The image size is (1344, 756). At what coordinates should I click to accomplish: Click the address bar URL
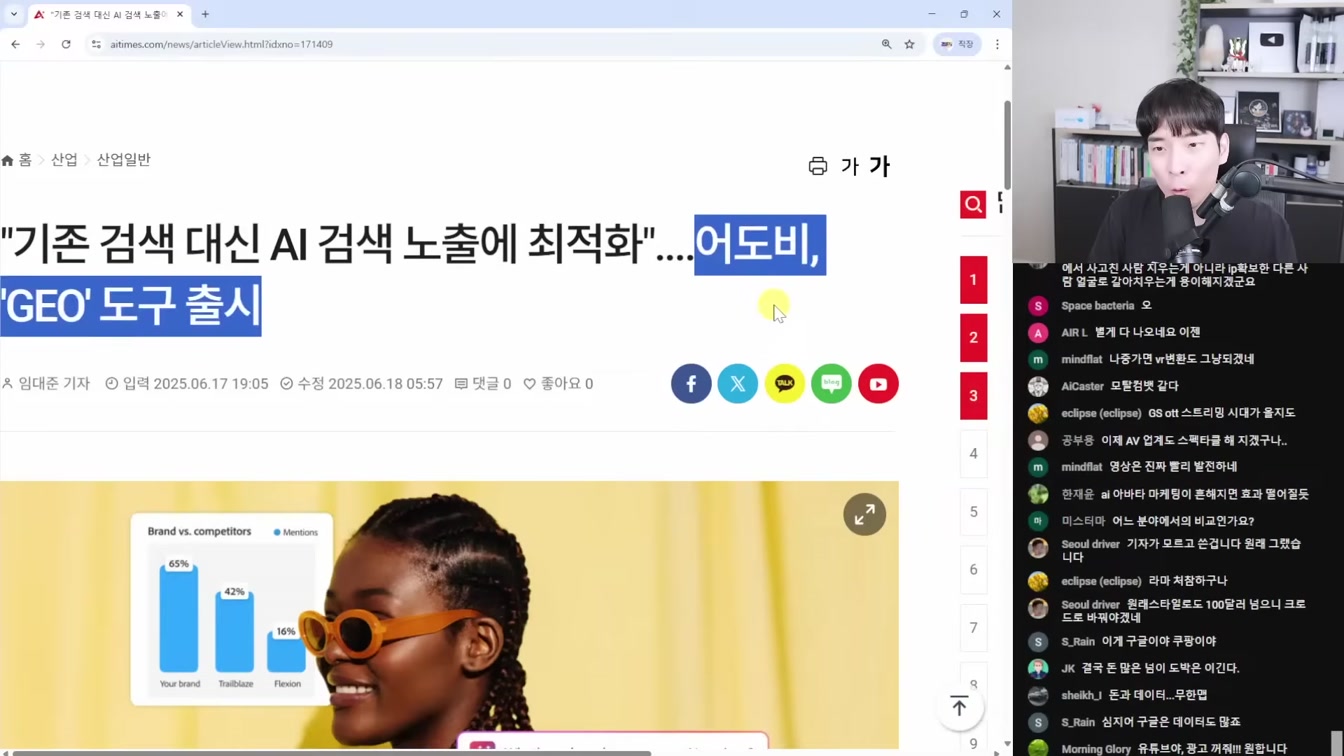[x=221, y=44]
